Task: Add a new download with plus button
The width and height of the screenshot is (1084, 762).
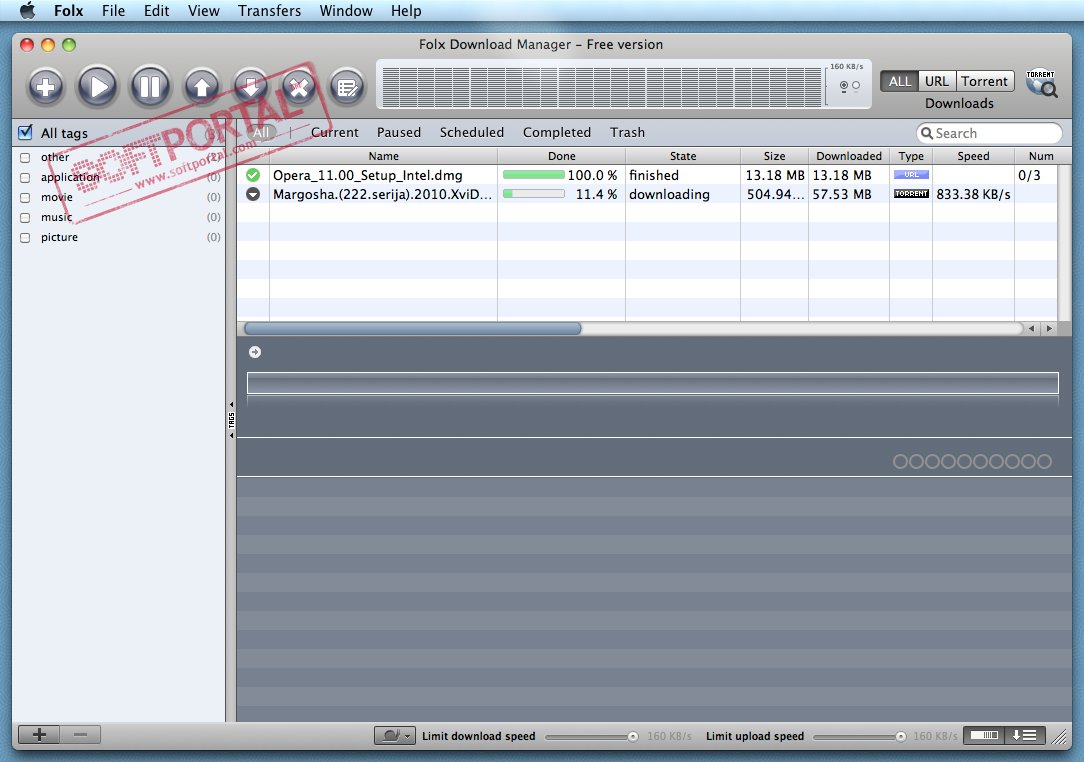Action: click(46, 87)
